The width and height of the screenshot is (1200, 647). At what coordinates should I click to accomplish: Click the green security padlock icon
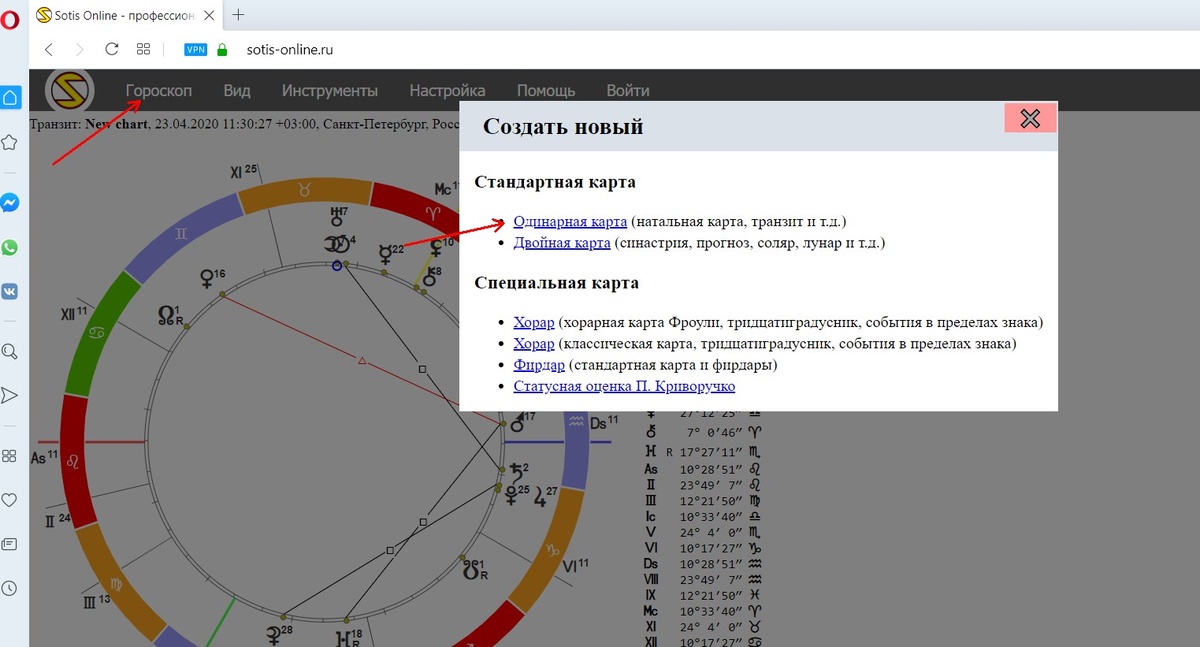222,49
